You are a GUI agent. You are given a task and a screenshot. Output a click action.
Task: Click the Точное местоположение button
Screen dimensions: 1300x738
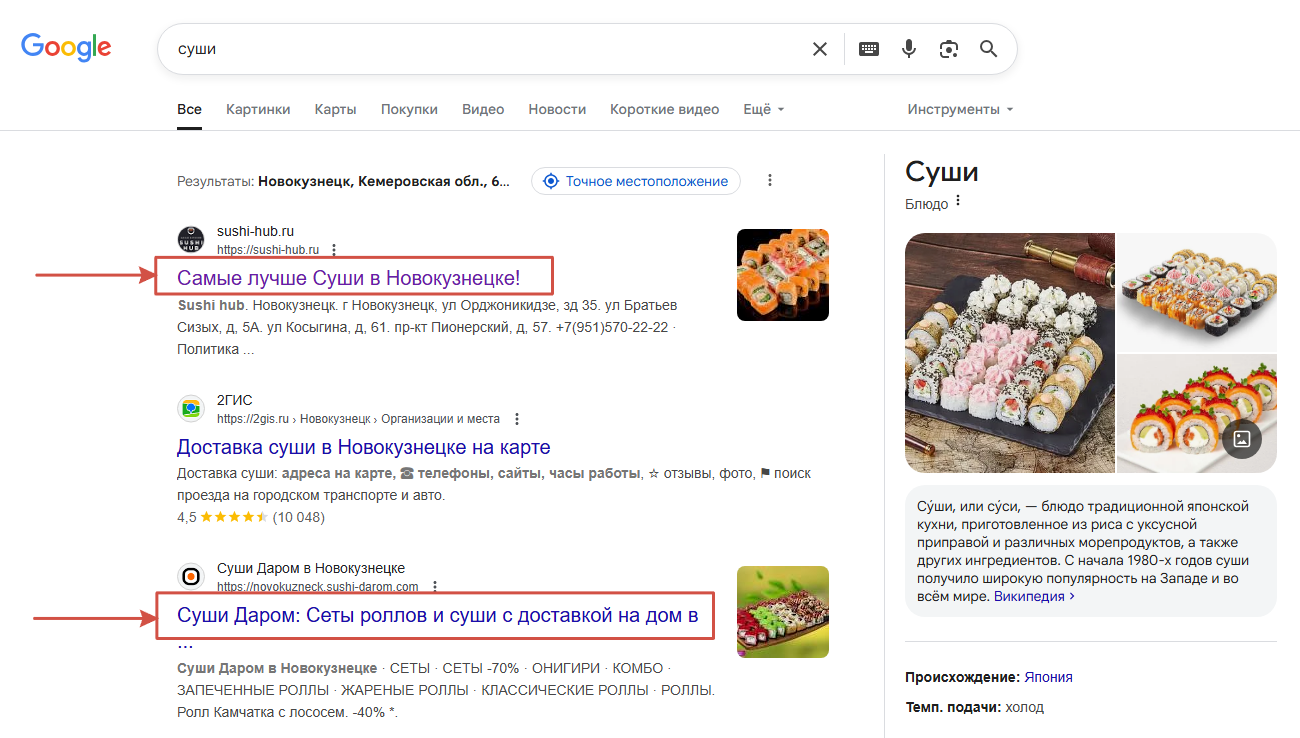[636, 181]
